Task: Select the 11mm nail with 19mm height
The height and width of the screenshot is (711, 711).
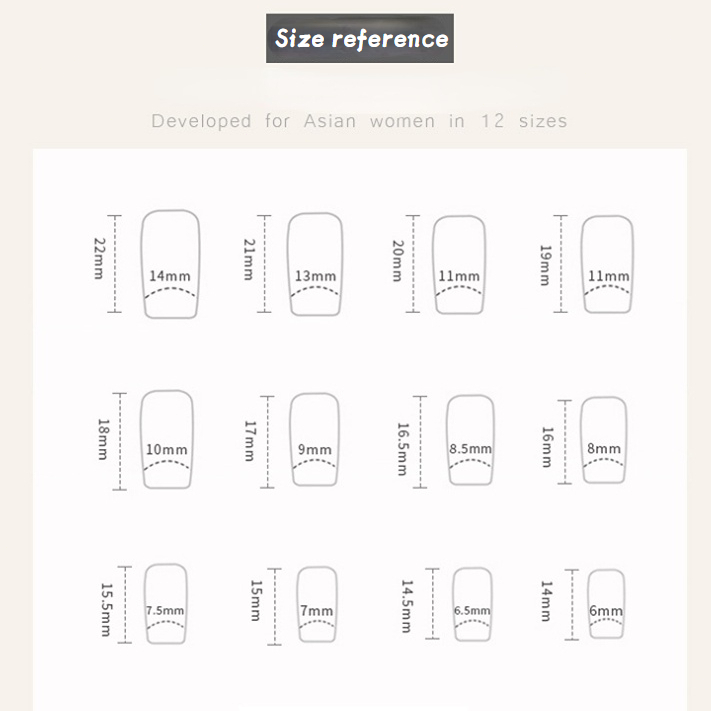Action: [608, 264]
